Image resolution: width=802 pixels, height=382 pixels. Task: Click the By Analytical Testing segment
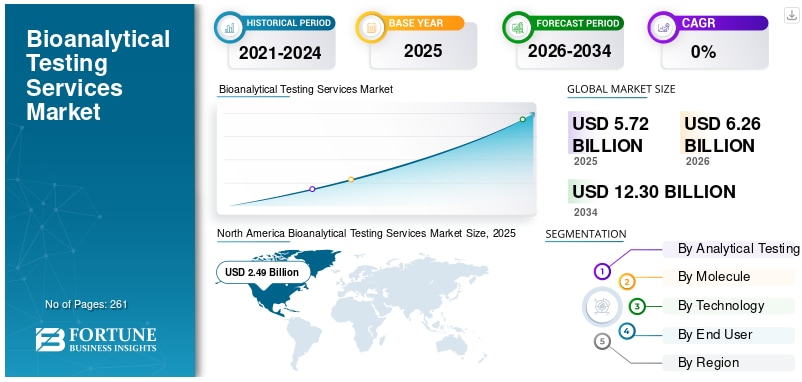pos(731,249)
